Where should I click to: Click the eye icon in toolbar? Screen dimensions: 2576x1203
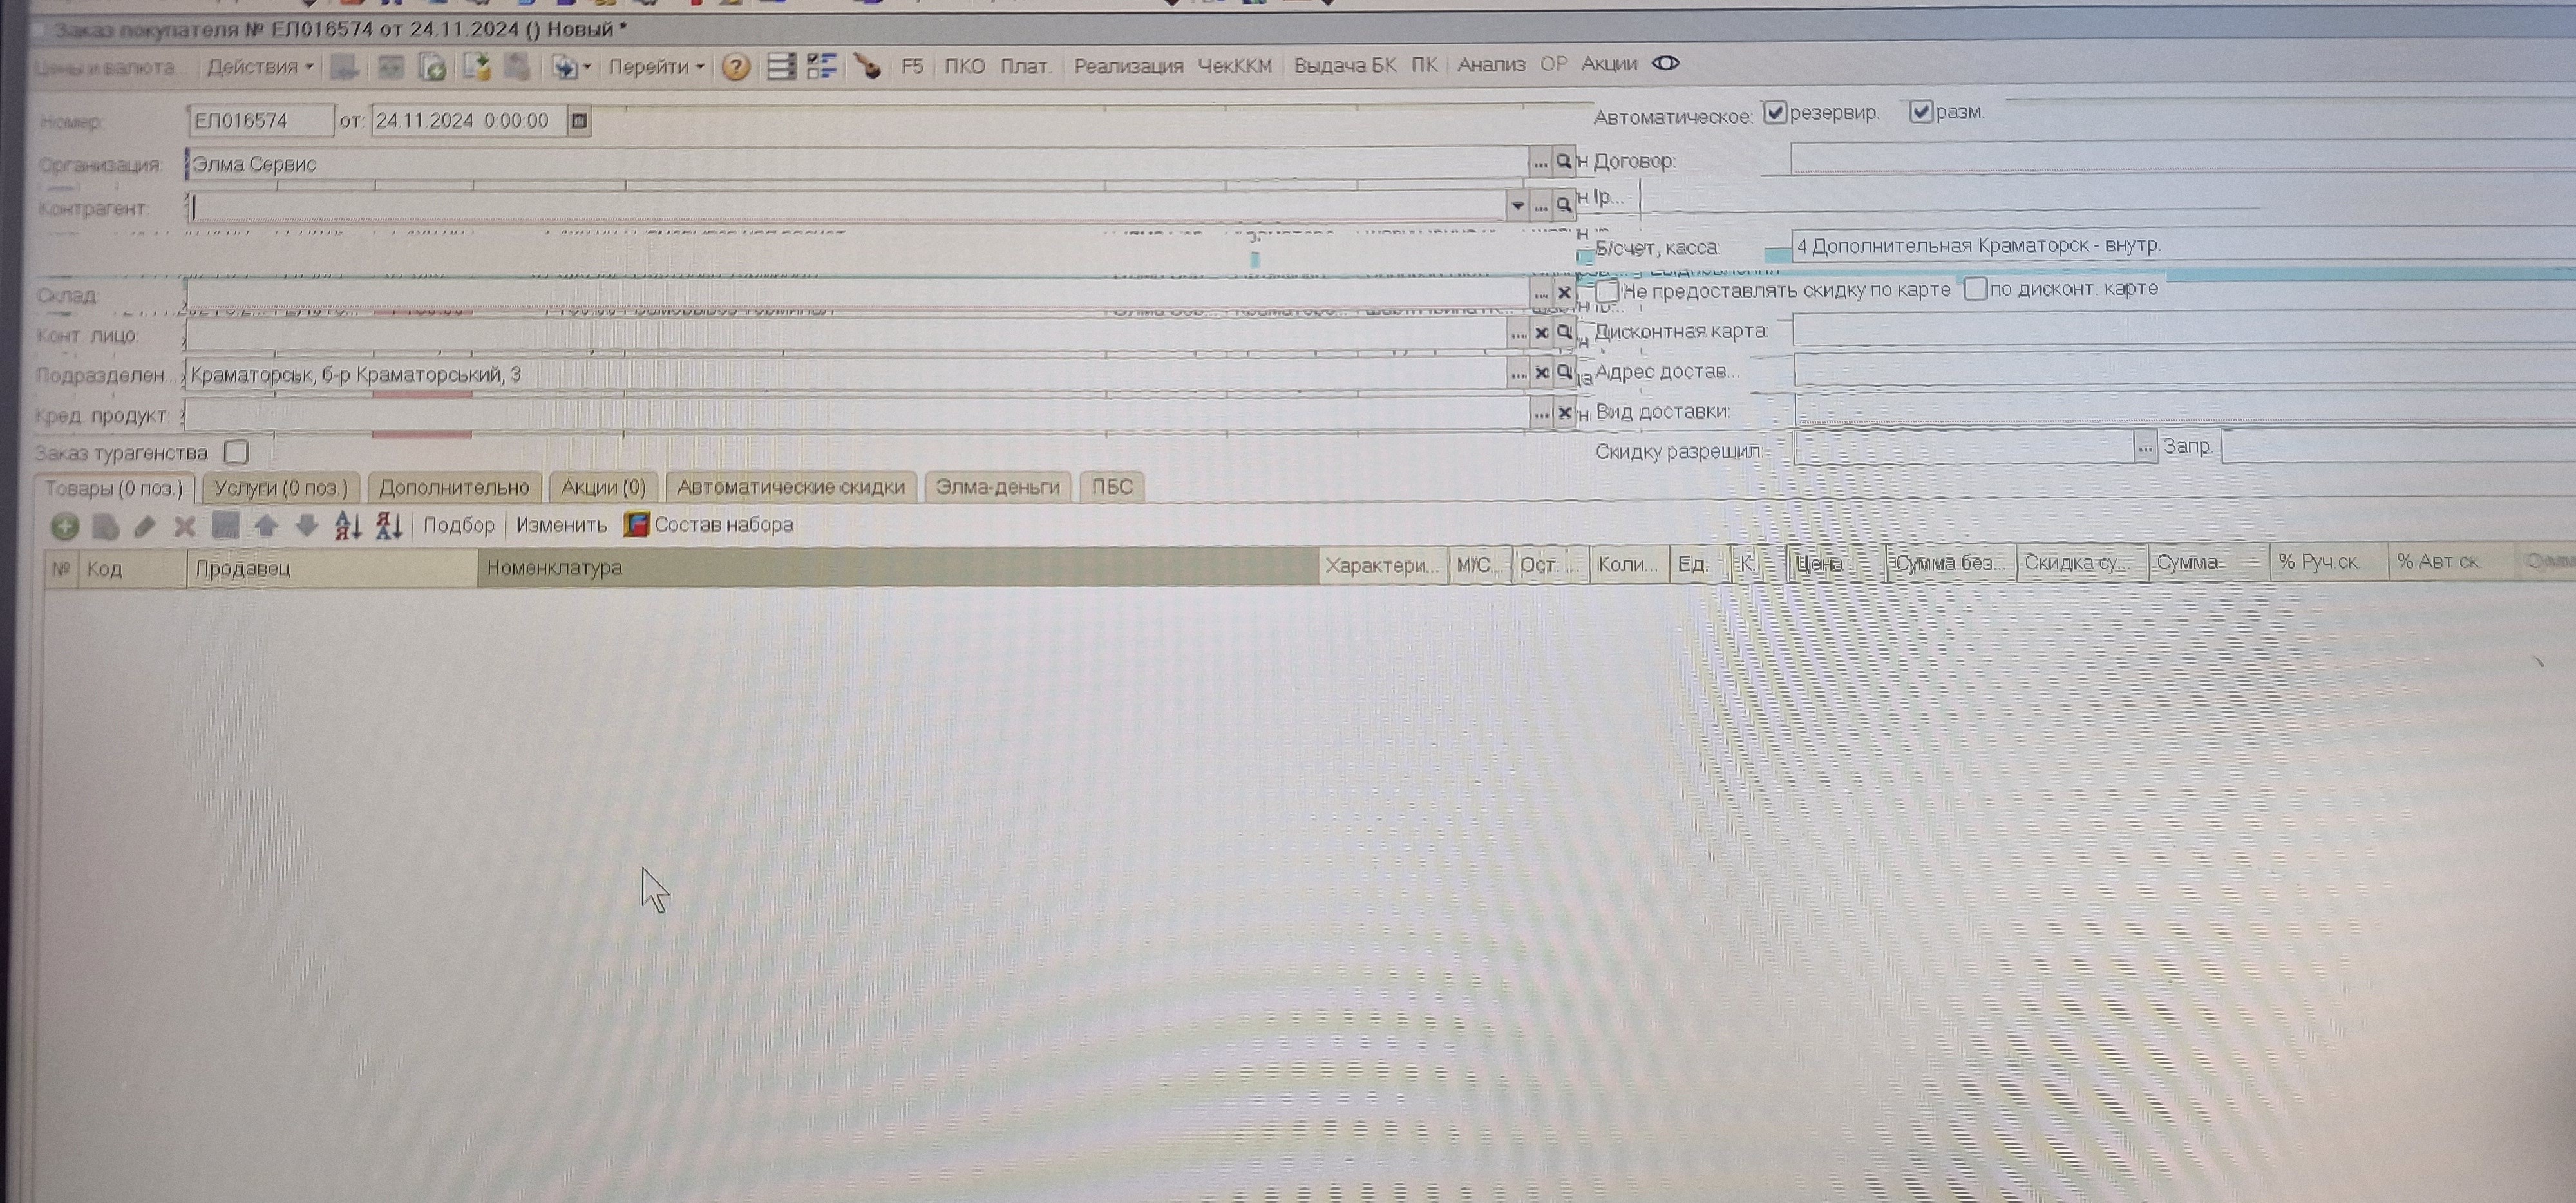pos(1665,63)
